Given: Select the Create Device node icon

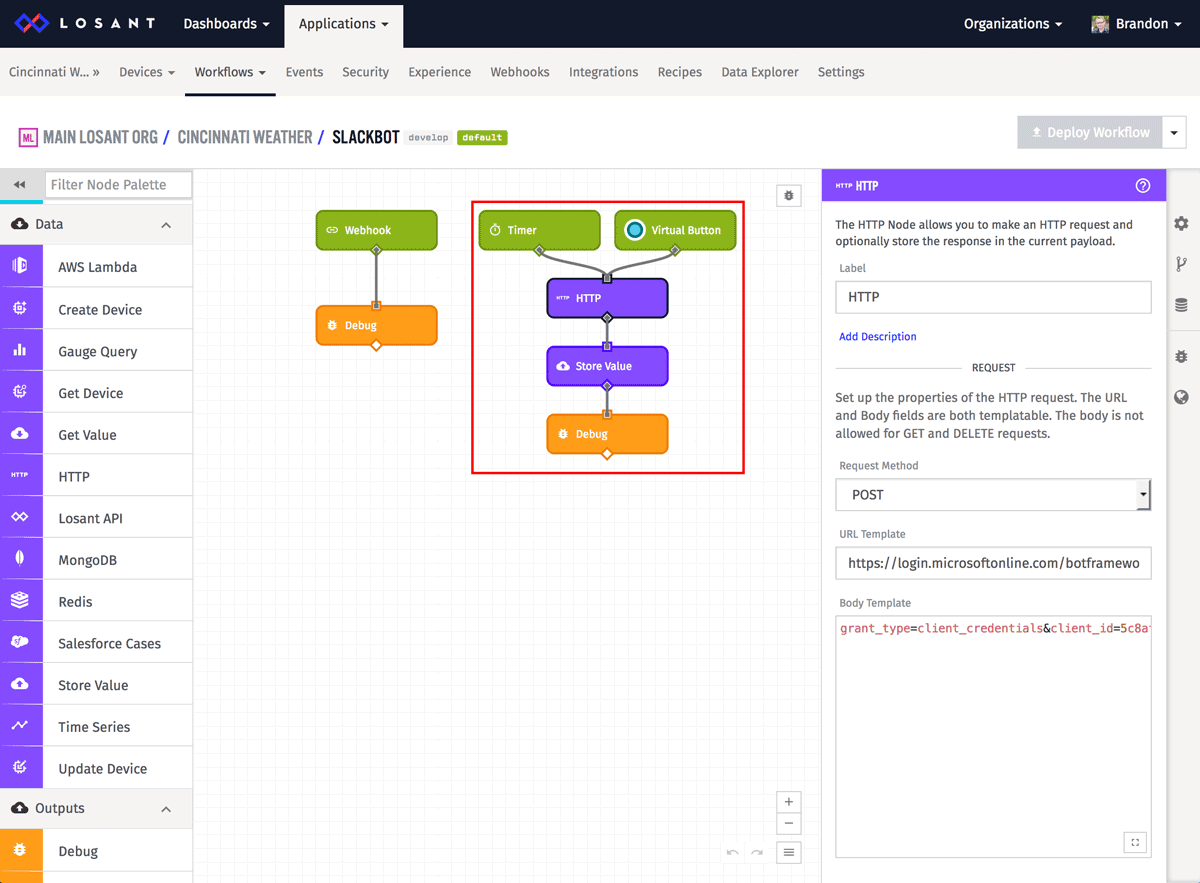Looking at the screenshot, I should click(20, 309).
